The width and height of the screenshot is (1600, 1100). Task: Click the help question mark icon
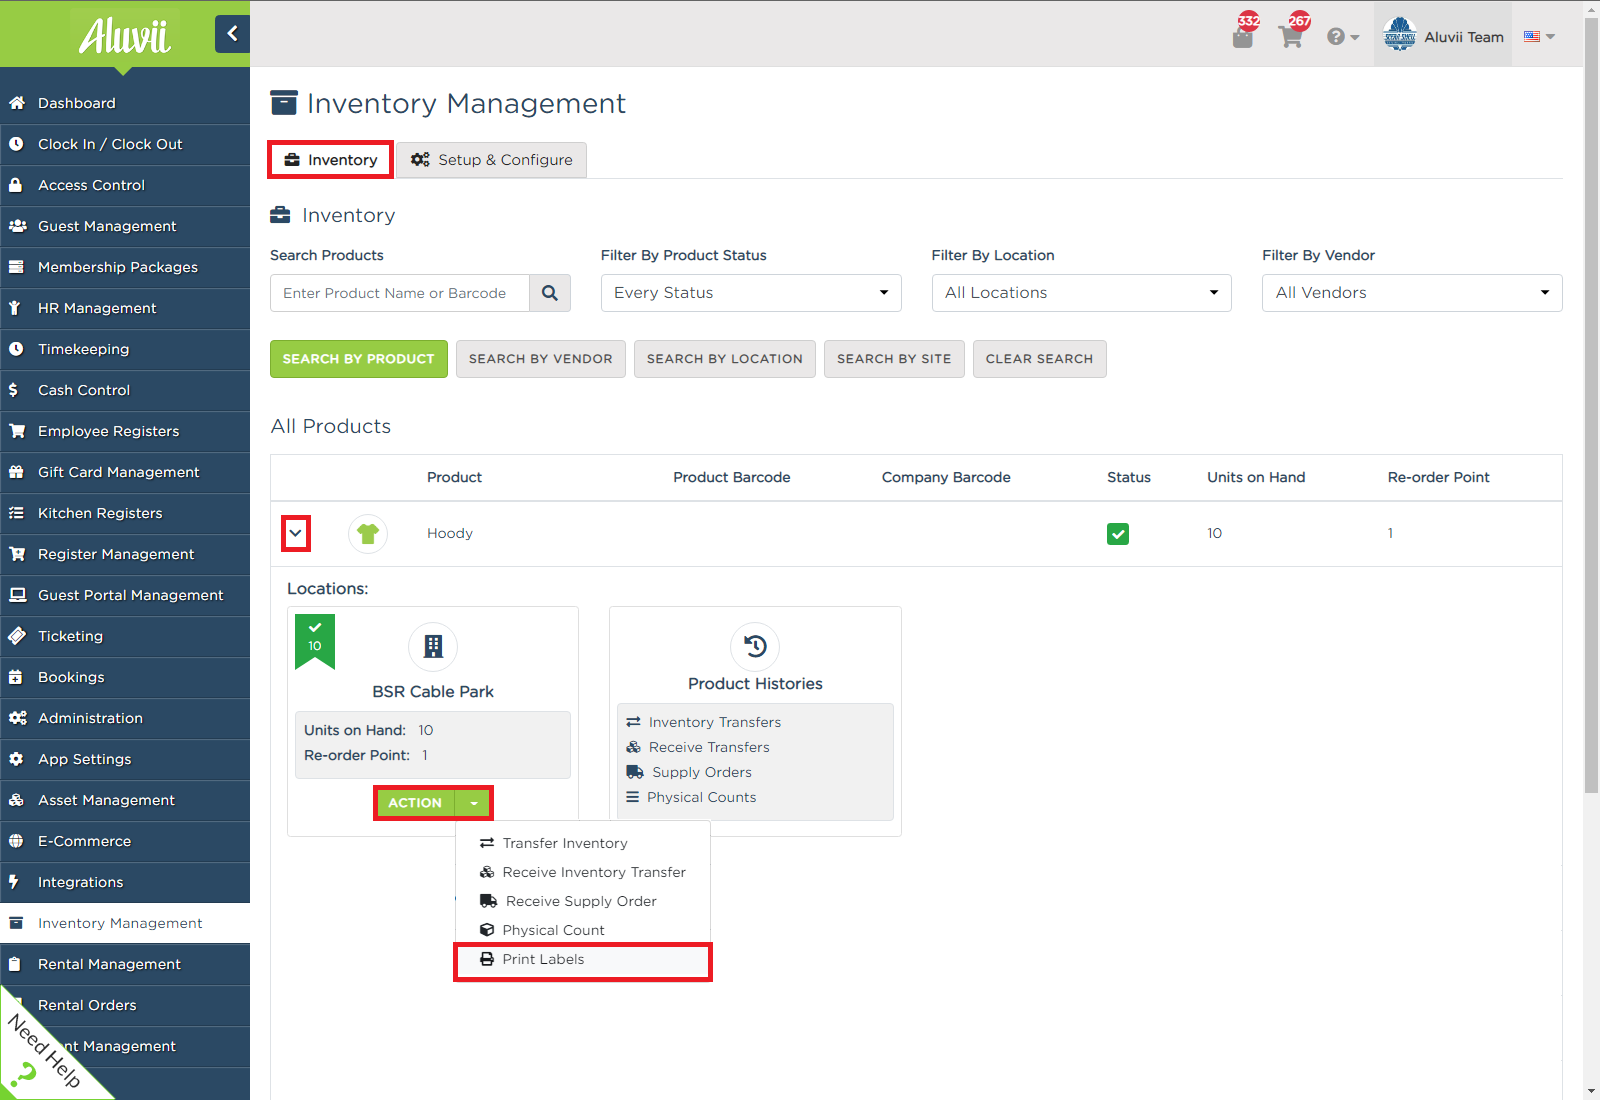[x=1337, y=36]
